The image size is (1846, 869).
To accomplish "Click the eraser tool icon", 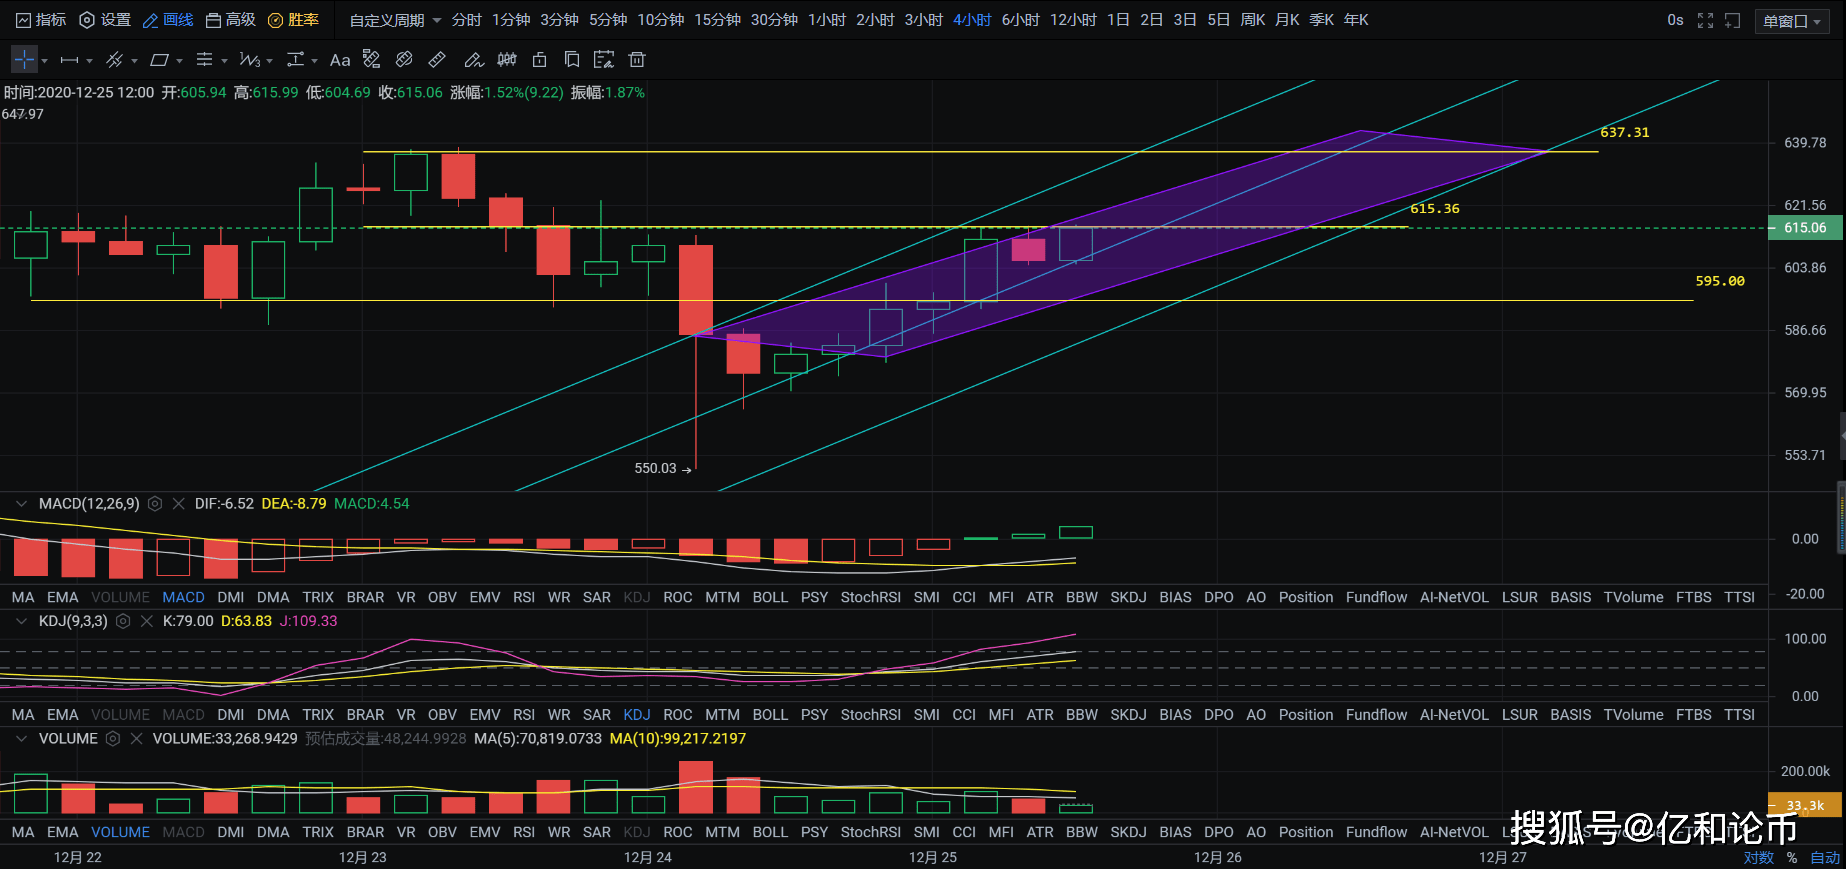I will tap(404, 60).
